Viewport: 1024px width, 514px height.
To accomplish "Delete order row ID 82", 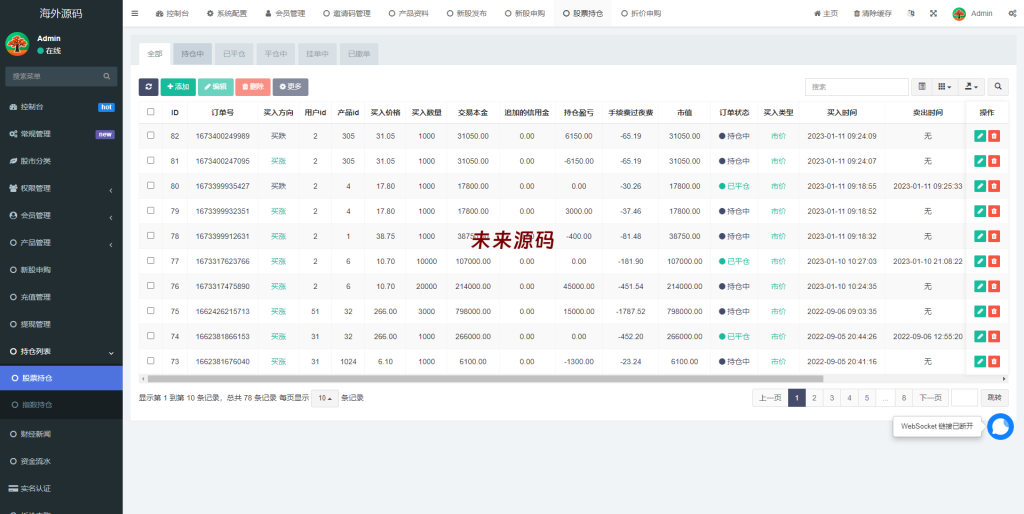I will pyautogui.click(x=994, y=136).
